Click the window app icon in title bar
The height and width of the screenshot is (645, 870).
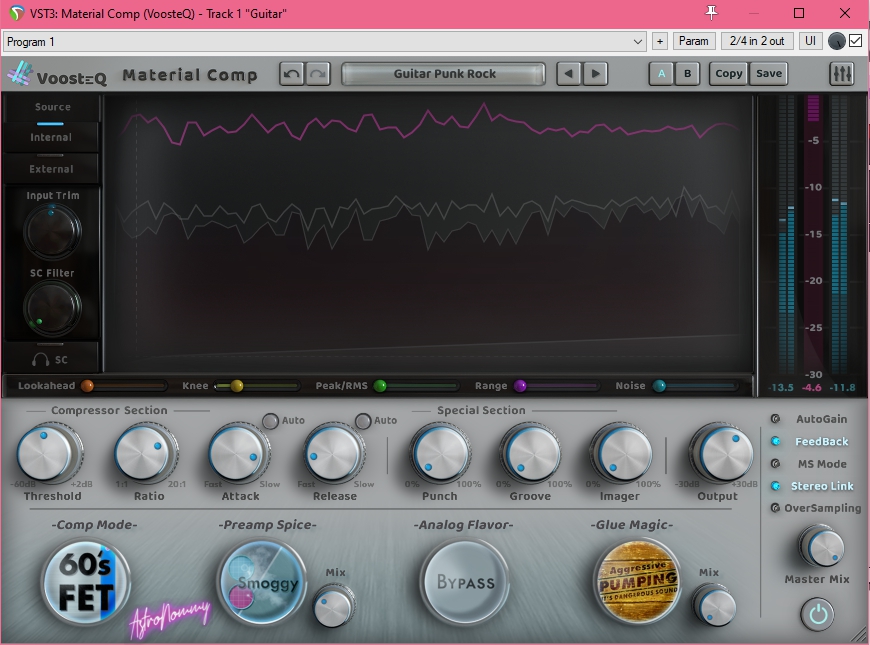[x=17, y=13]
